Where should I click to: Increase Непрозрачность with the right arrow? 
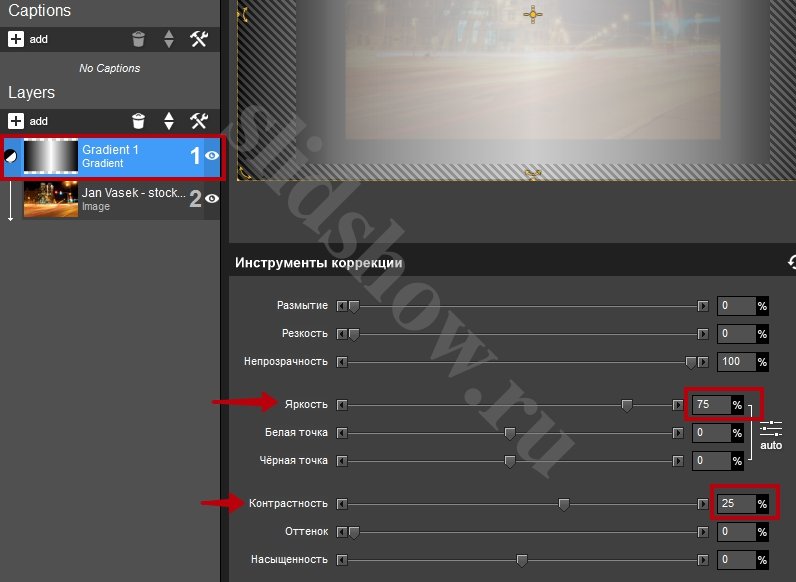pos(703,362)
